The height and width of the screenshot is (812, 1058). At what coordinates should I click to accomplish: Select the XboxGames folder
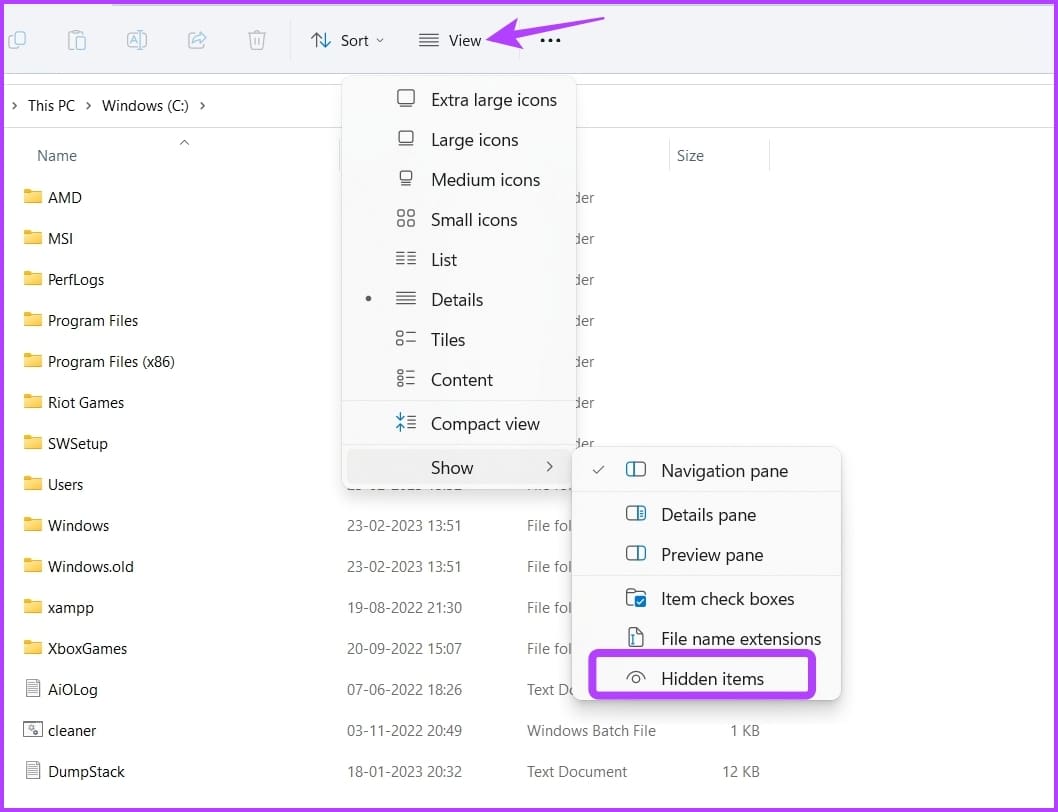75,648
